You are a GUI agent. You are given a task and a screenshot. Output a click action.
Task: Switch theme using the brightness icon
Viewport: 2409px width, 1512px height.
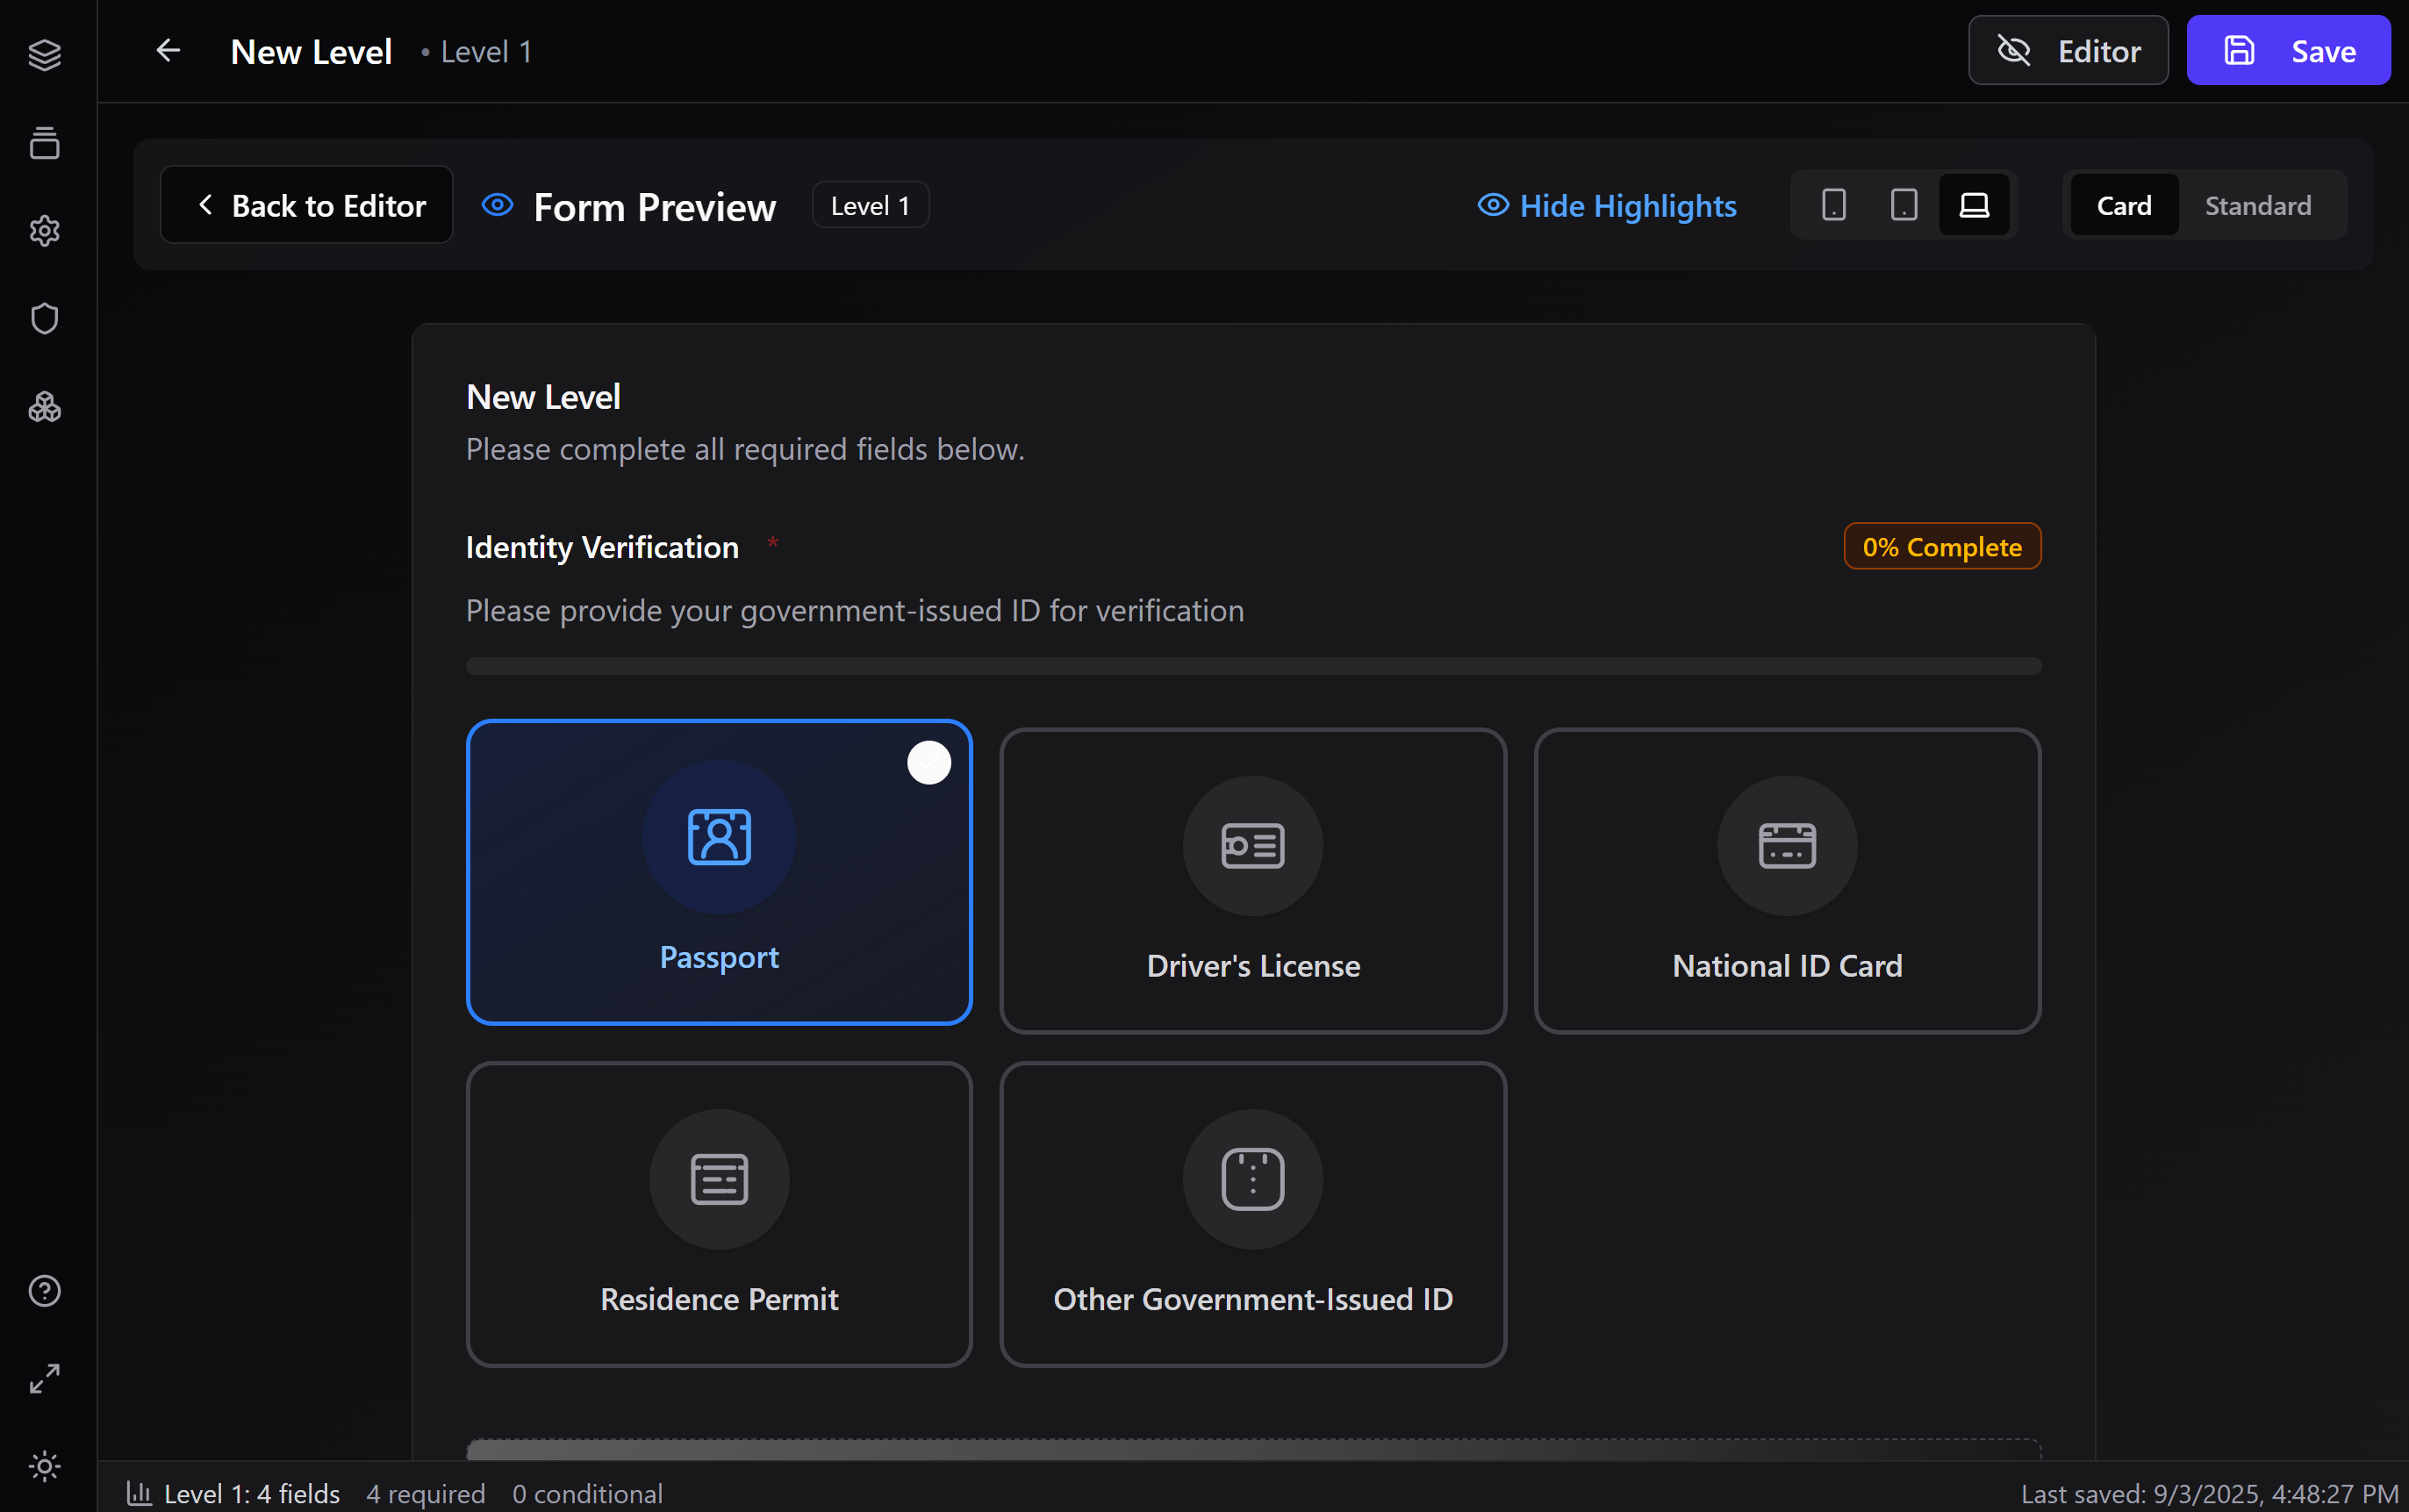(45, 1466)
